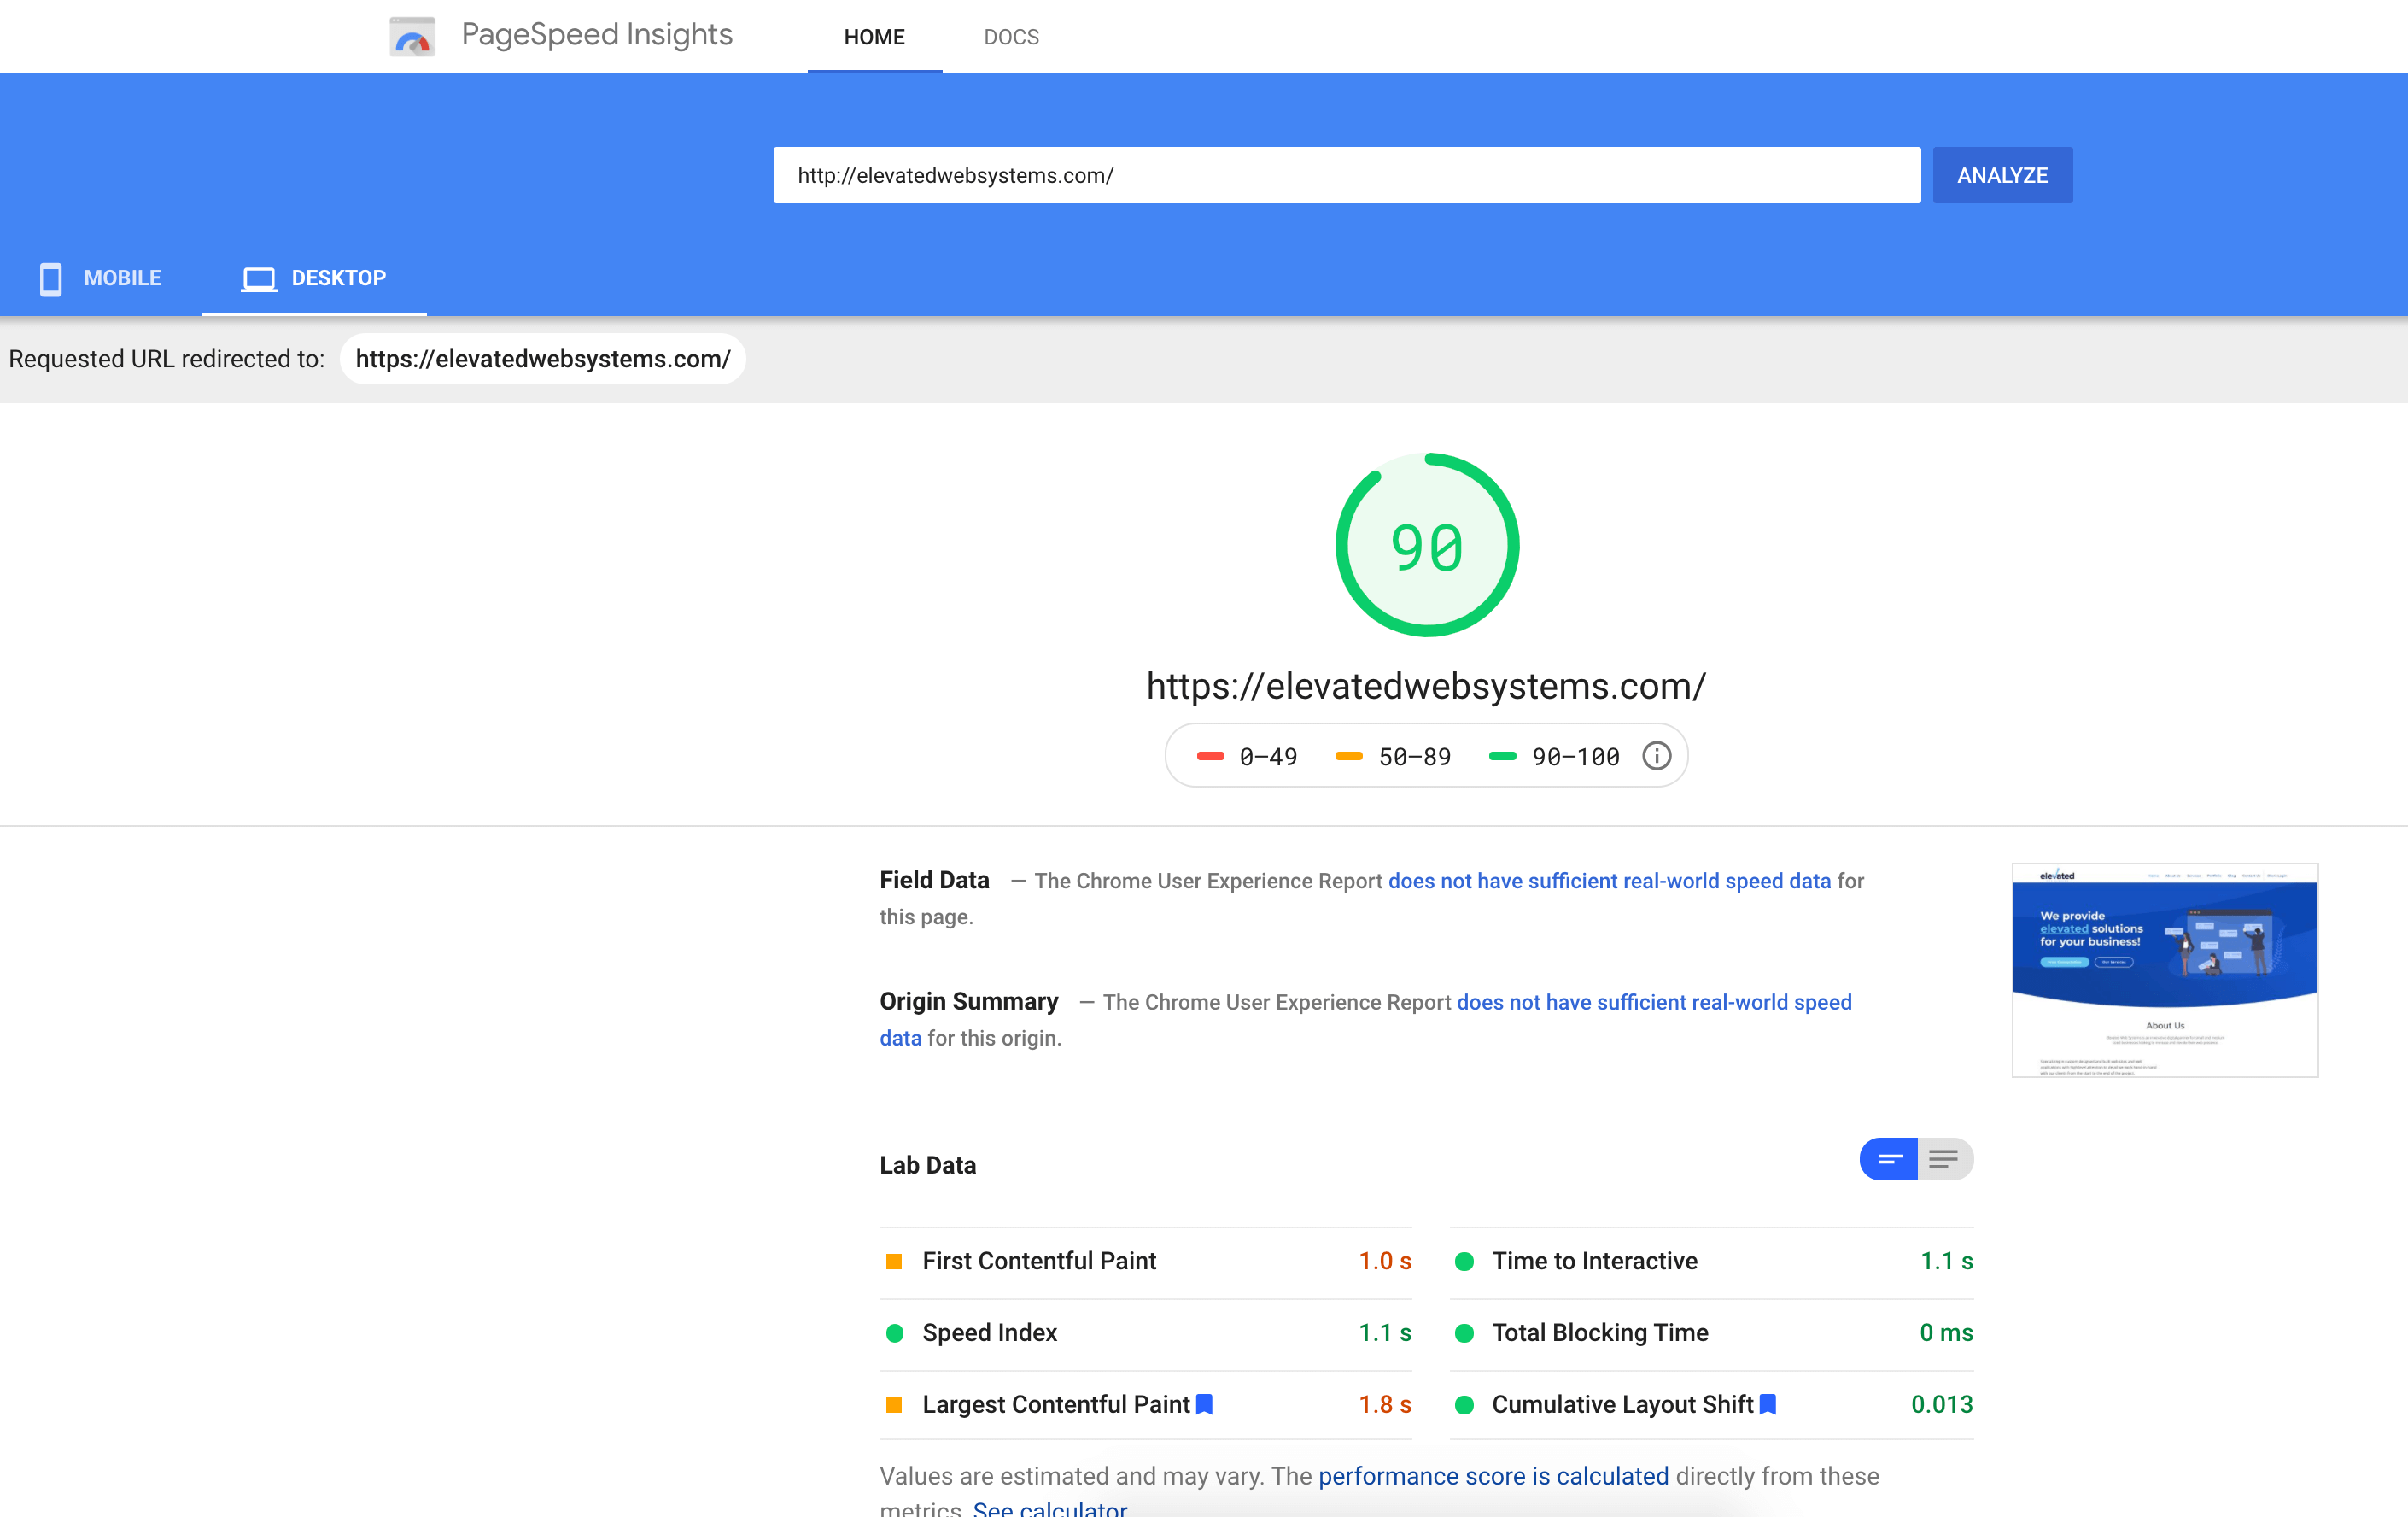Click the 0 ms Total Blocking Time value
The height and width of the screenshot is (1517, 2408).
1946,1333
